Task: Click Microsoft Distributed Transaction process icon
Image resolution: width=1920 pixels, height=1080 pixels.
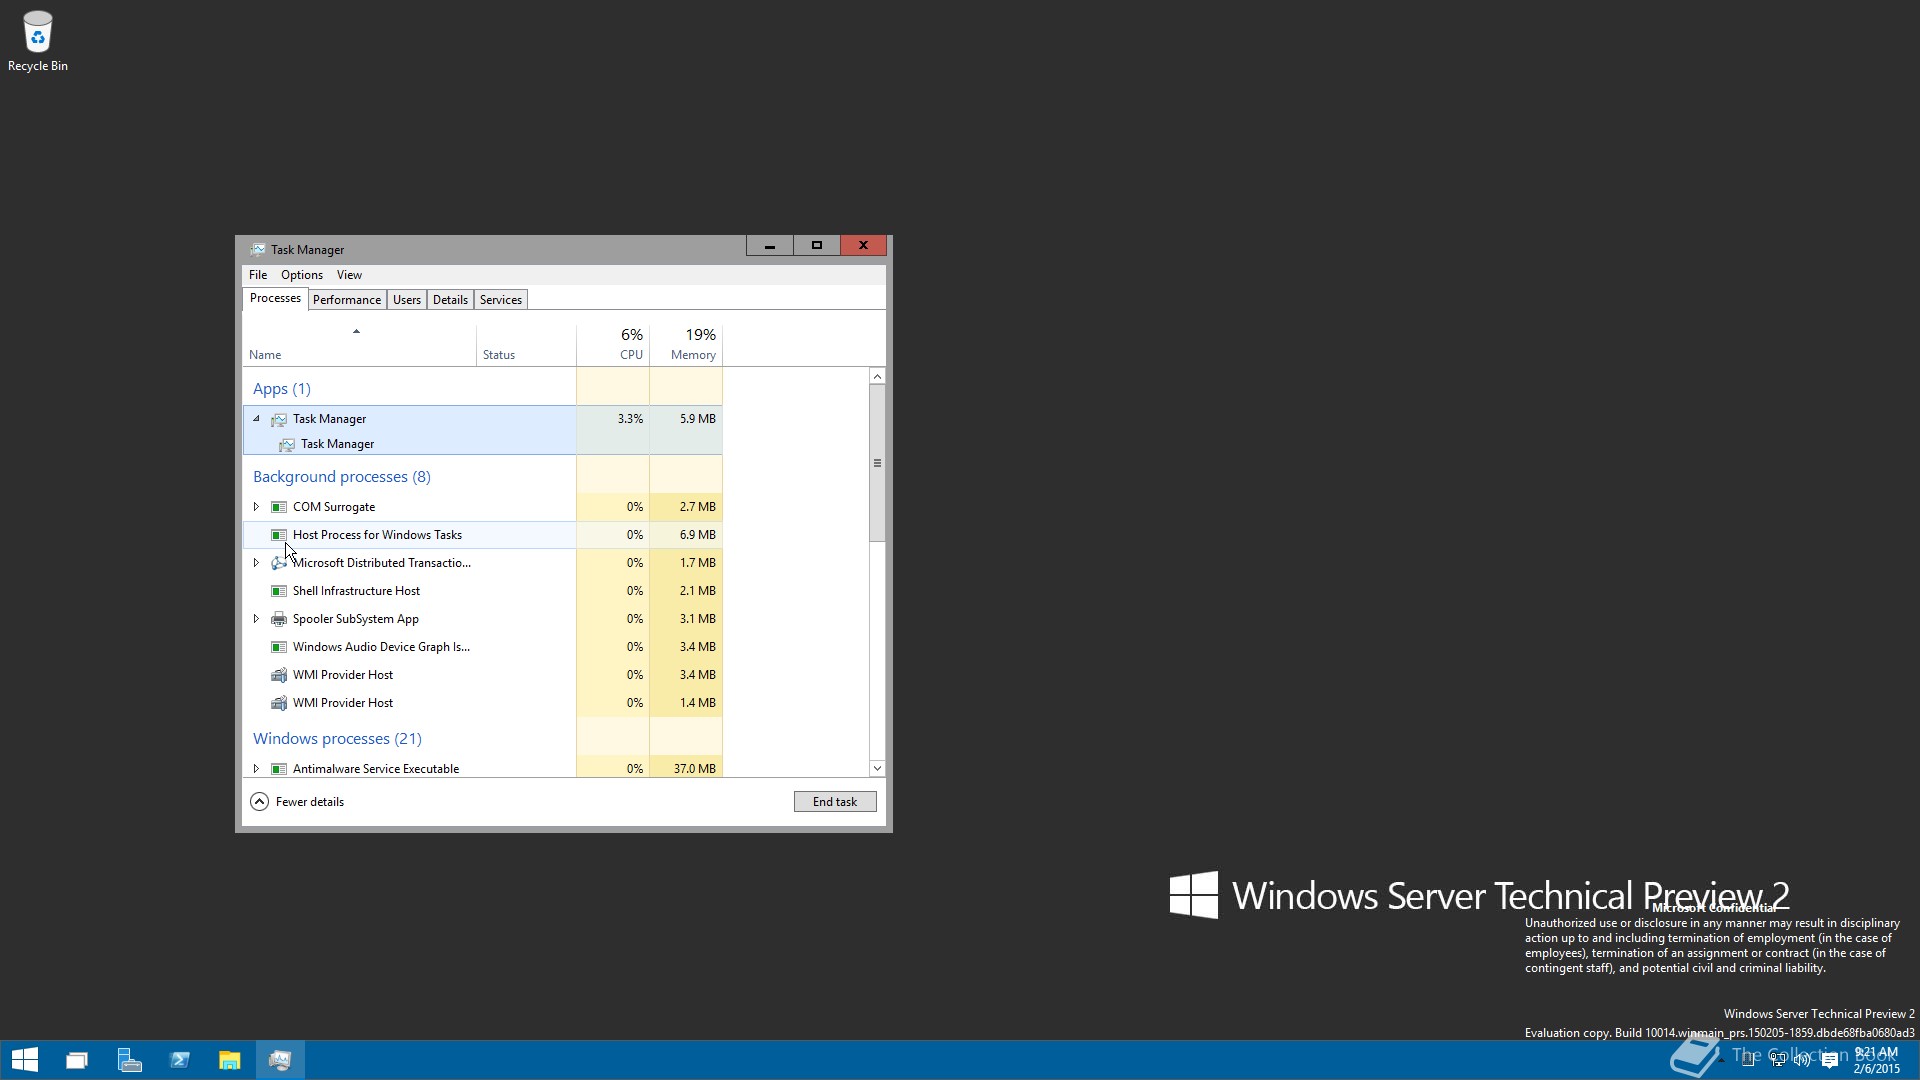Action: tap(279, 563)
